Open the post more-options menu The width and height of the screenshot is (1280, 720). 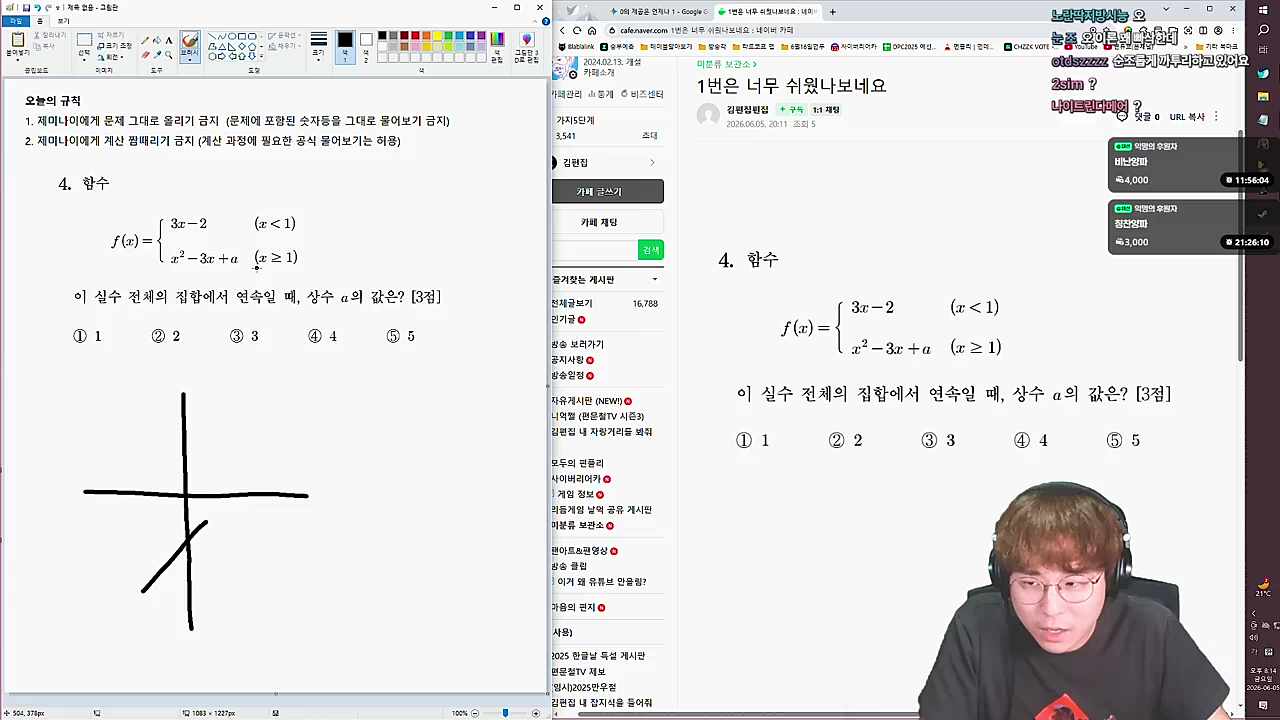[1216, 116]
